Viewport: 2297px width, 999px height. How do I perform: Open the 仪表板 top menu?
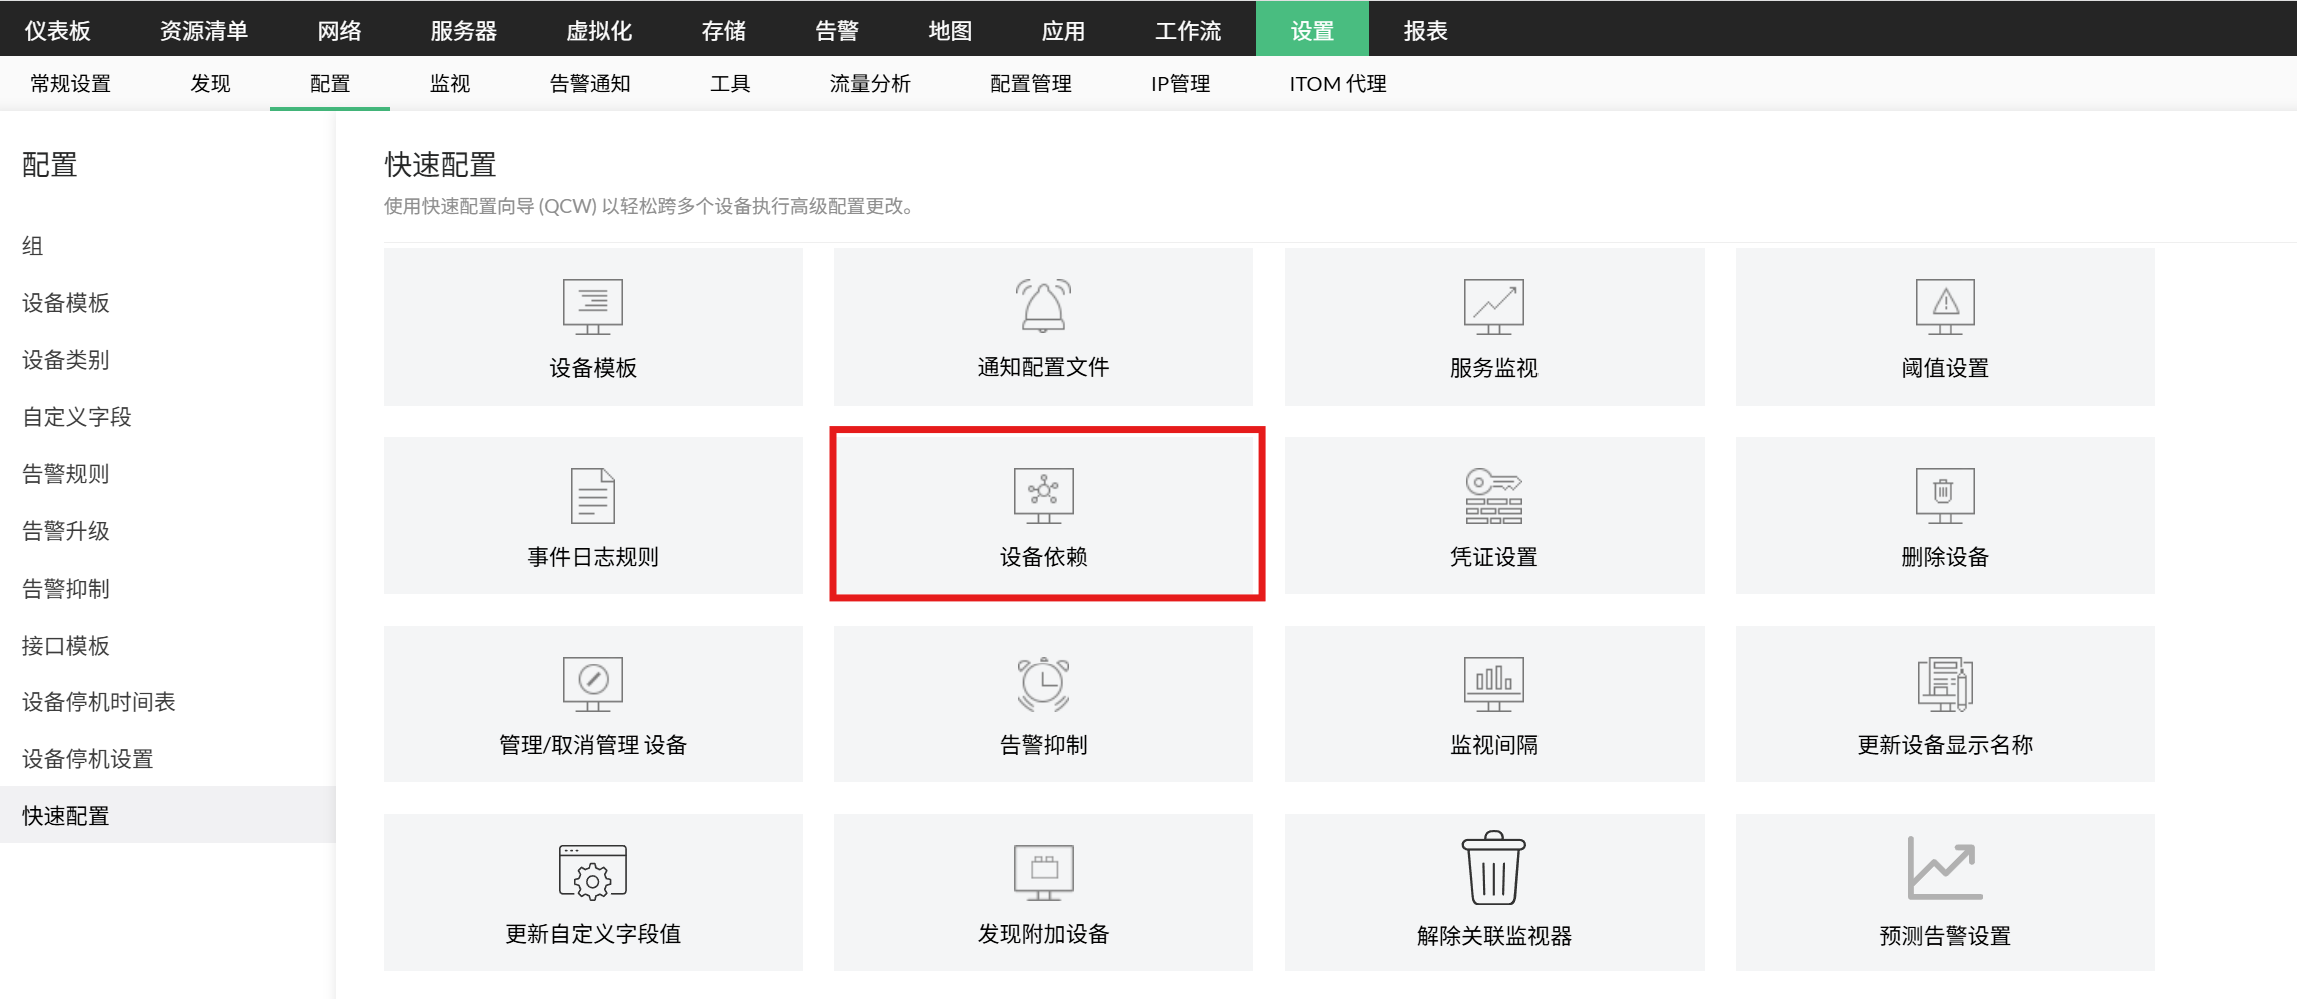(x=58, y=30)
